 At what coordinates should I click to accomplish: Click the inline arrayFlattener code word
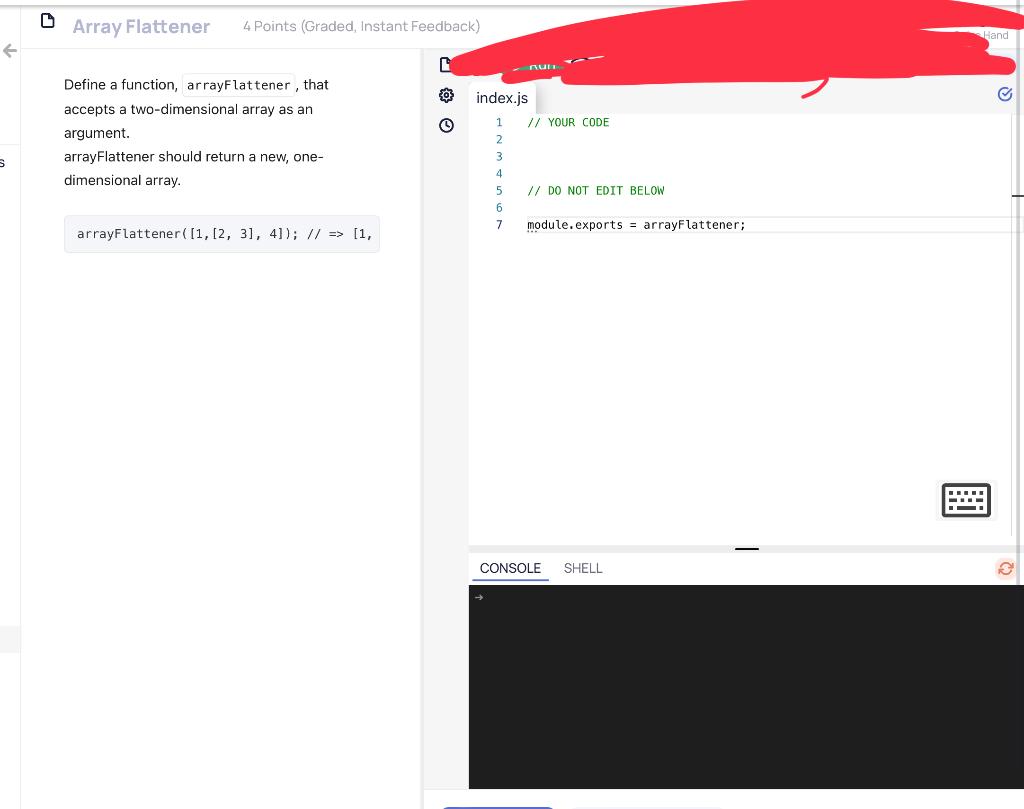click(x=238, y=85)
